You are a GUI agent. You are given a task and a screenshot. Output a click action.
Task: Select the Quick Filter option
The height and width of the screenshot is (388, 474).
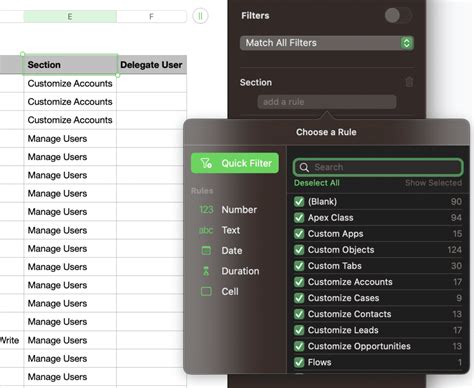(235, 163)
